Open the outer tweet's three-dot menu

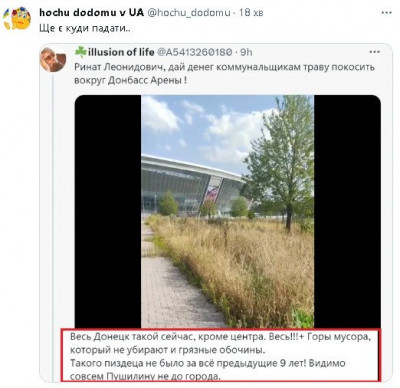click(387, 13)
